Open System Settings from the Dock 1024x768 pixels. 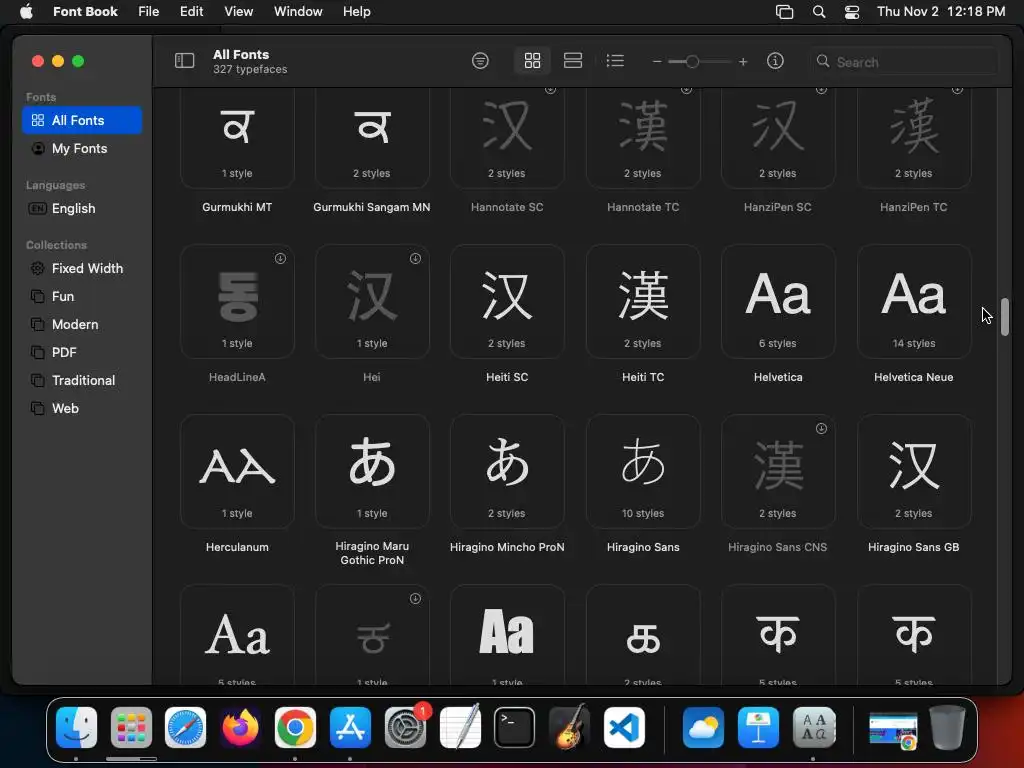pyautogui.click(x=405, y=727)
